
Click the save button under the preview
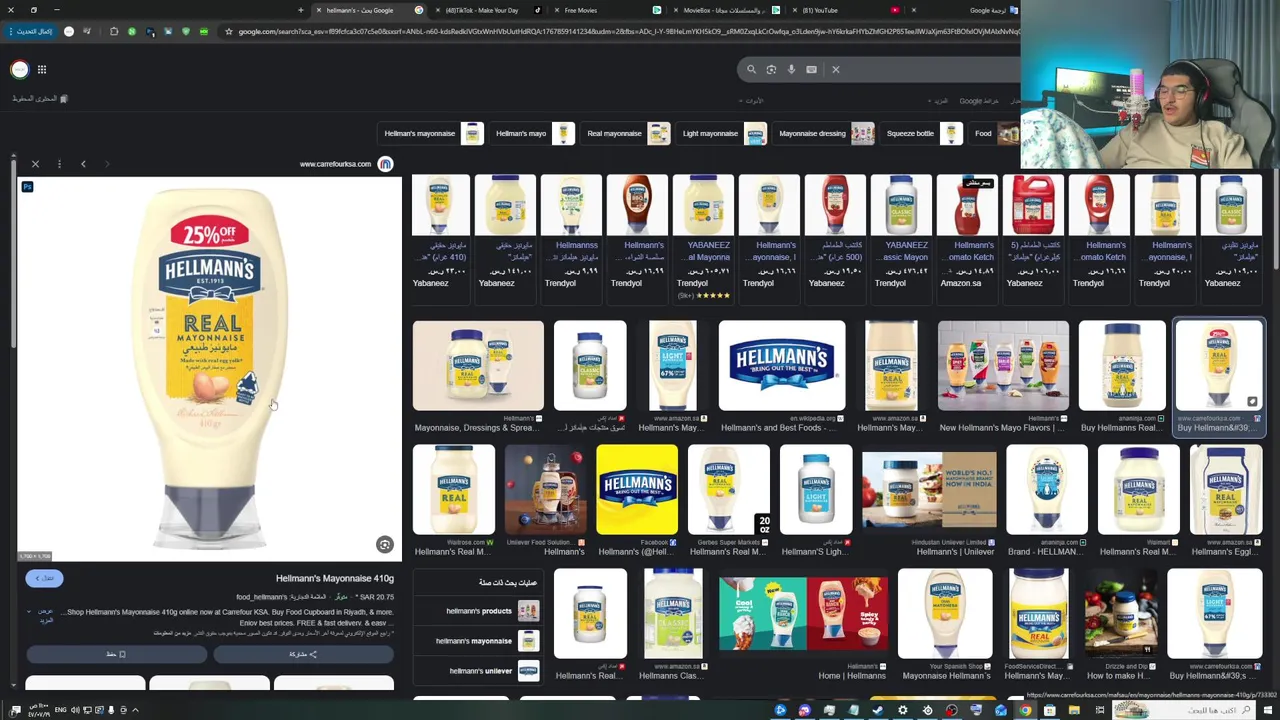coord(116,654)
